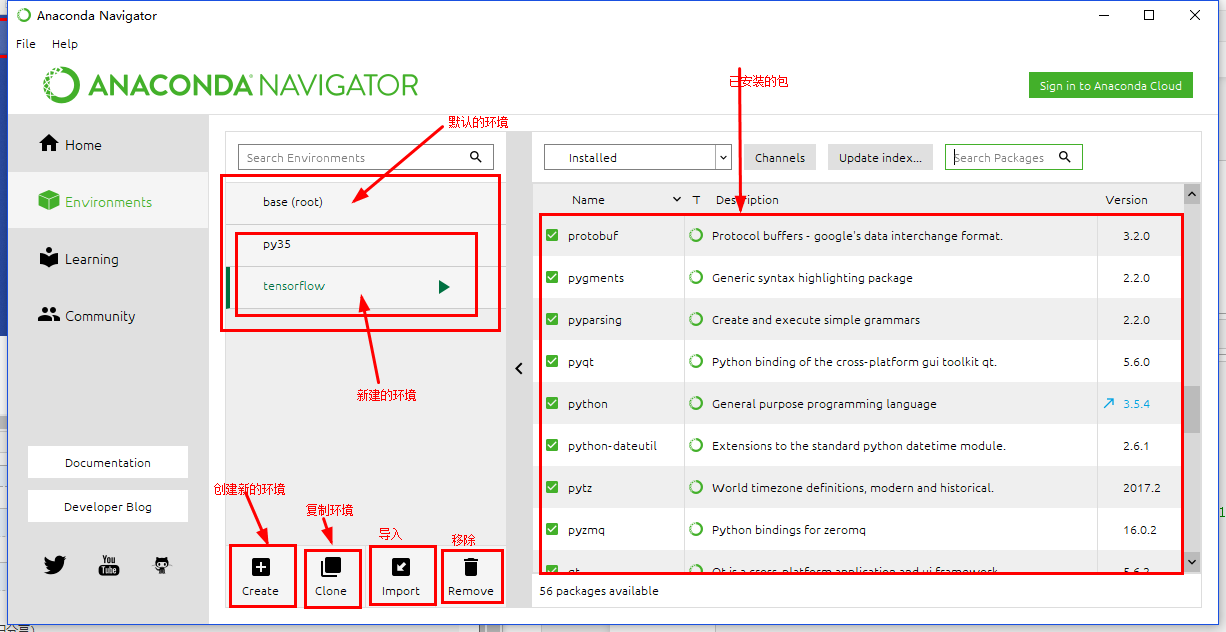This screenshot has width=1226, height=632.
Task: Click the pyparsing package status circle icon
Action: click(696, 320)
